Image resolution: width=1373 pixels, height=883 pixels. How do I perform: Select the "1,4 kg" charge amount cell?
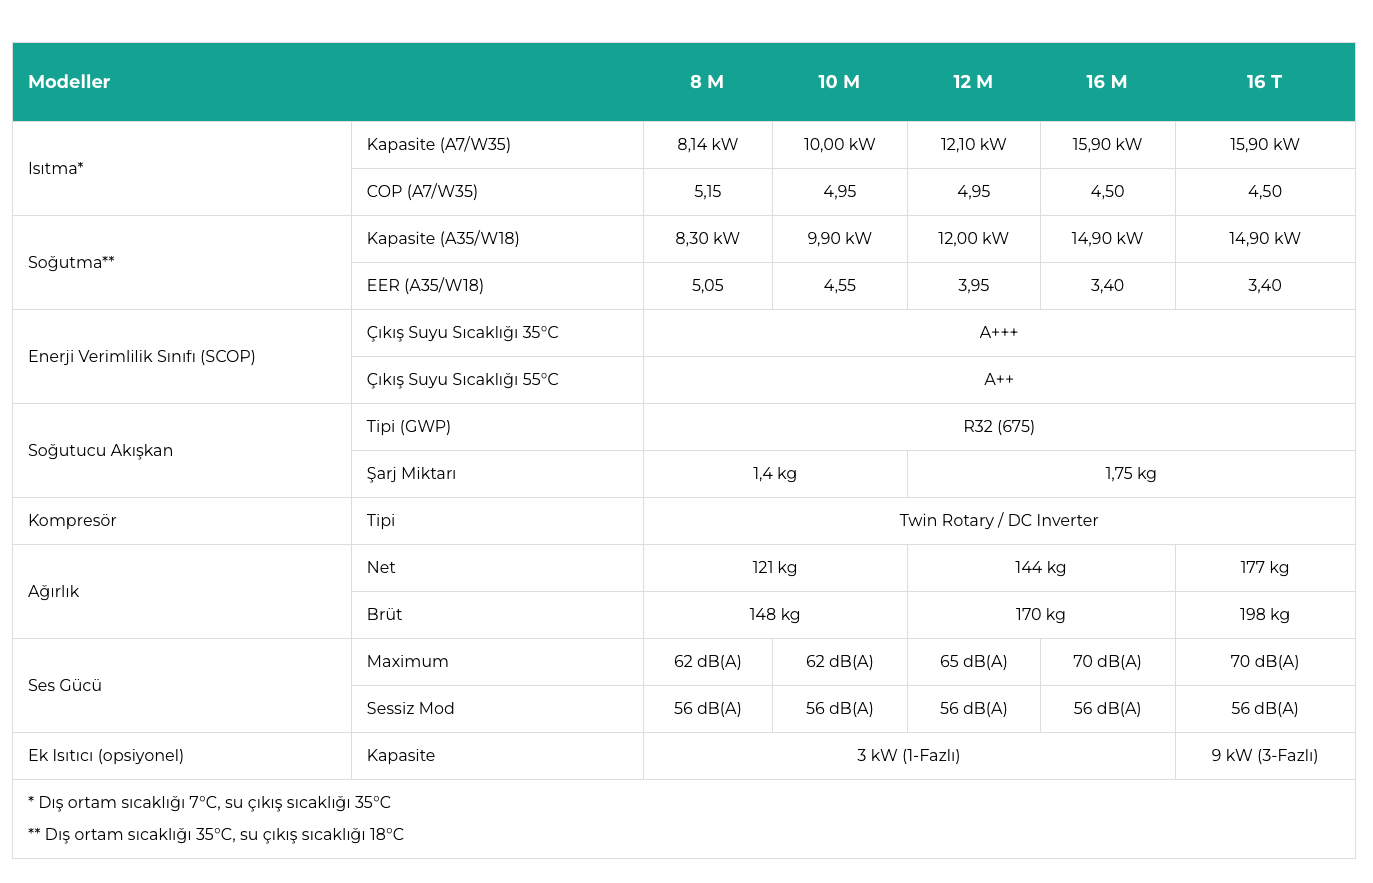pos(774,473)
